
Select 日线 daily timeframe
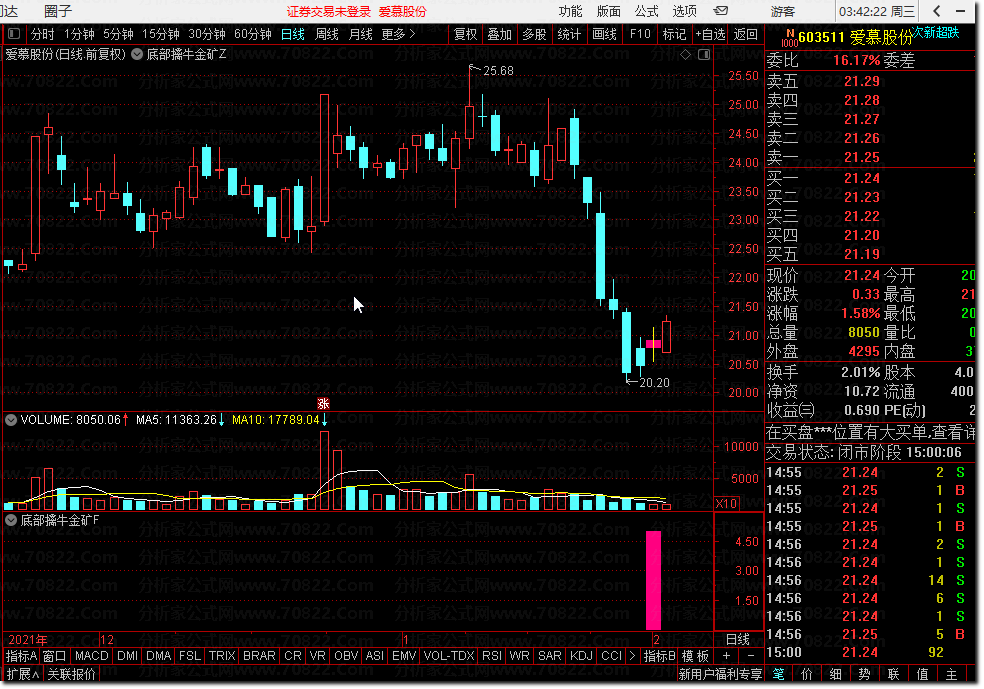292,34
